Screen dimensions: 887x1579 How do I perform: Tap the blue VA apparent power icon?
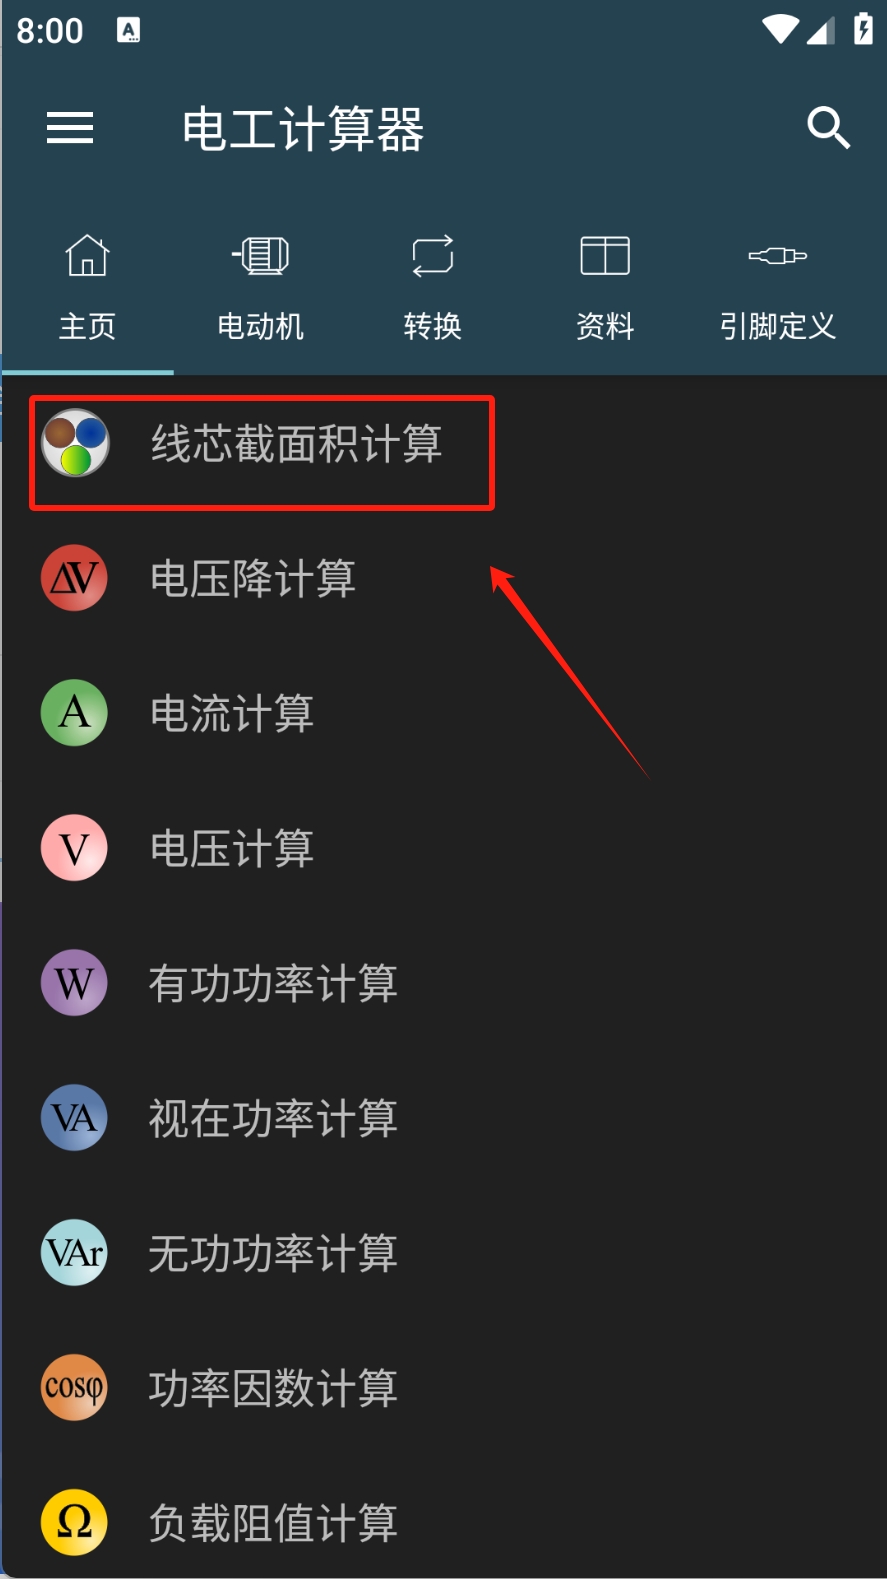[74, 1118]
